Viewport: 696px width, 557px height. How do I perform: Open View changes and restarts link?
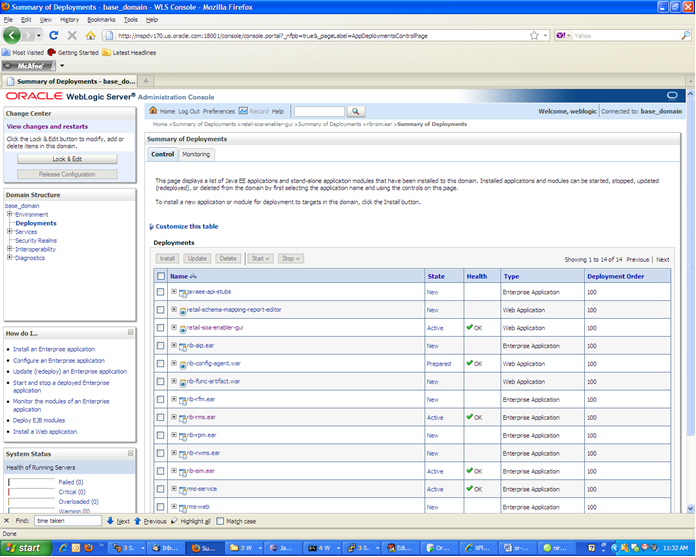pos(47,126)
